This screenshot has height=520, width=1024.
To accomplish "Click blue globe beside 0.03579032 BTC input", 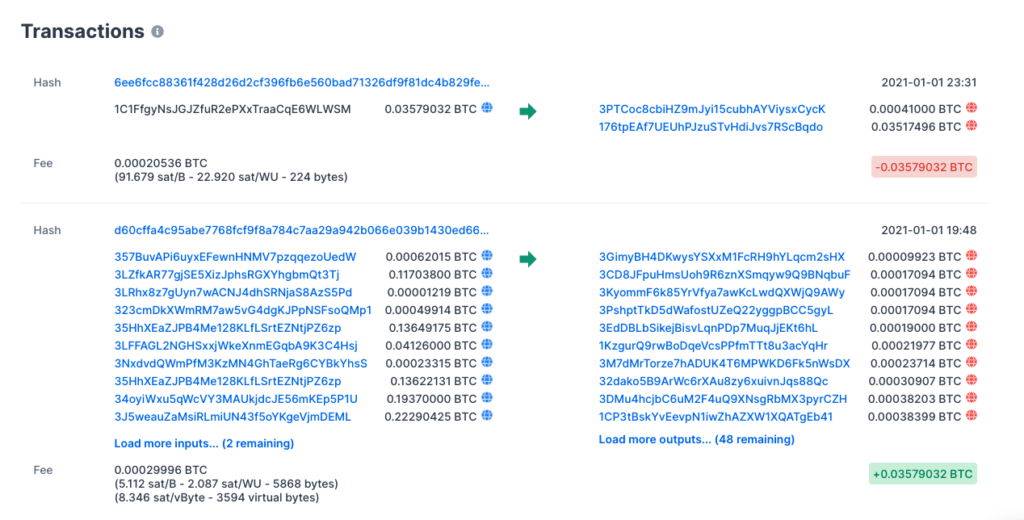I will pos(487,108).
